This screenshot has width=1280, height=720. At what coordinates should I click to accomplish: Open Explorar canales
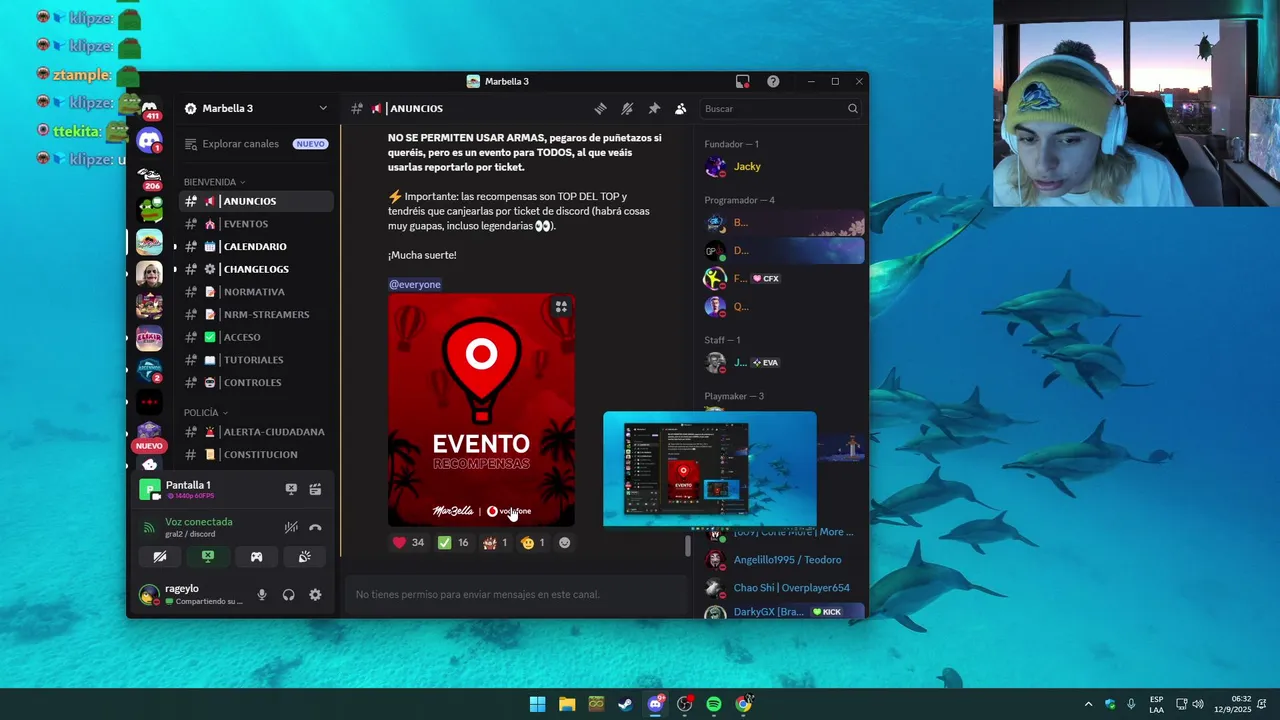pyautogui.click(x=256, y=144)
